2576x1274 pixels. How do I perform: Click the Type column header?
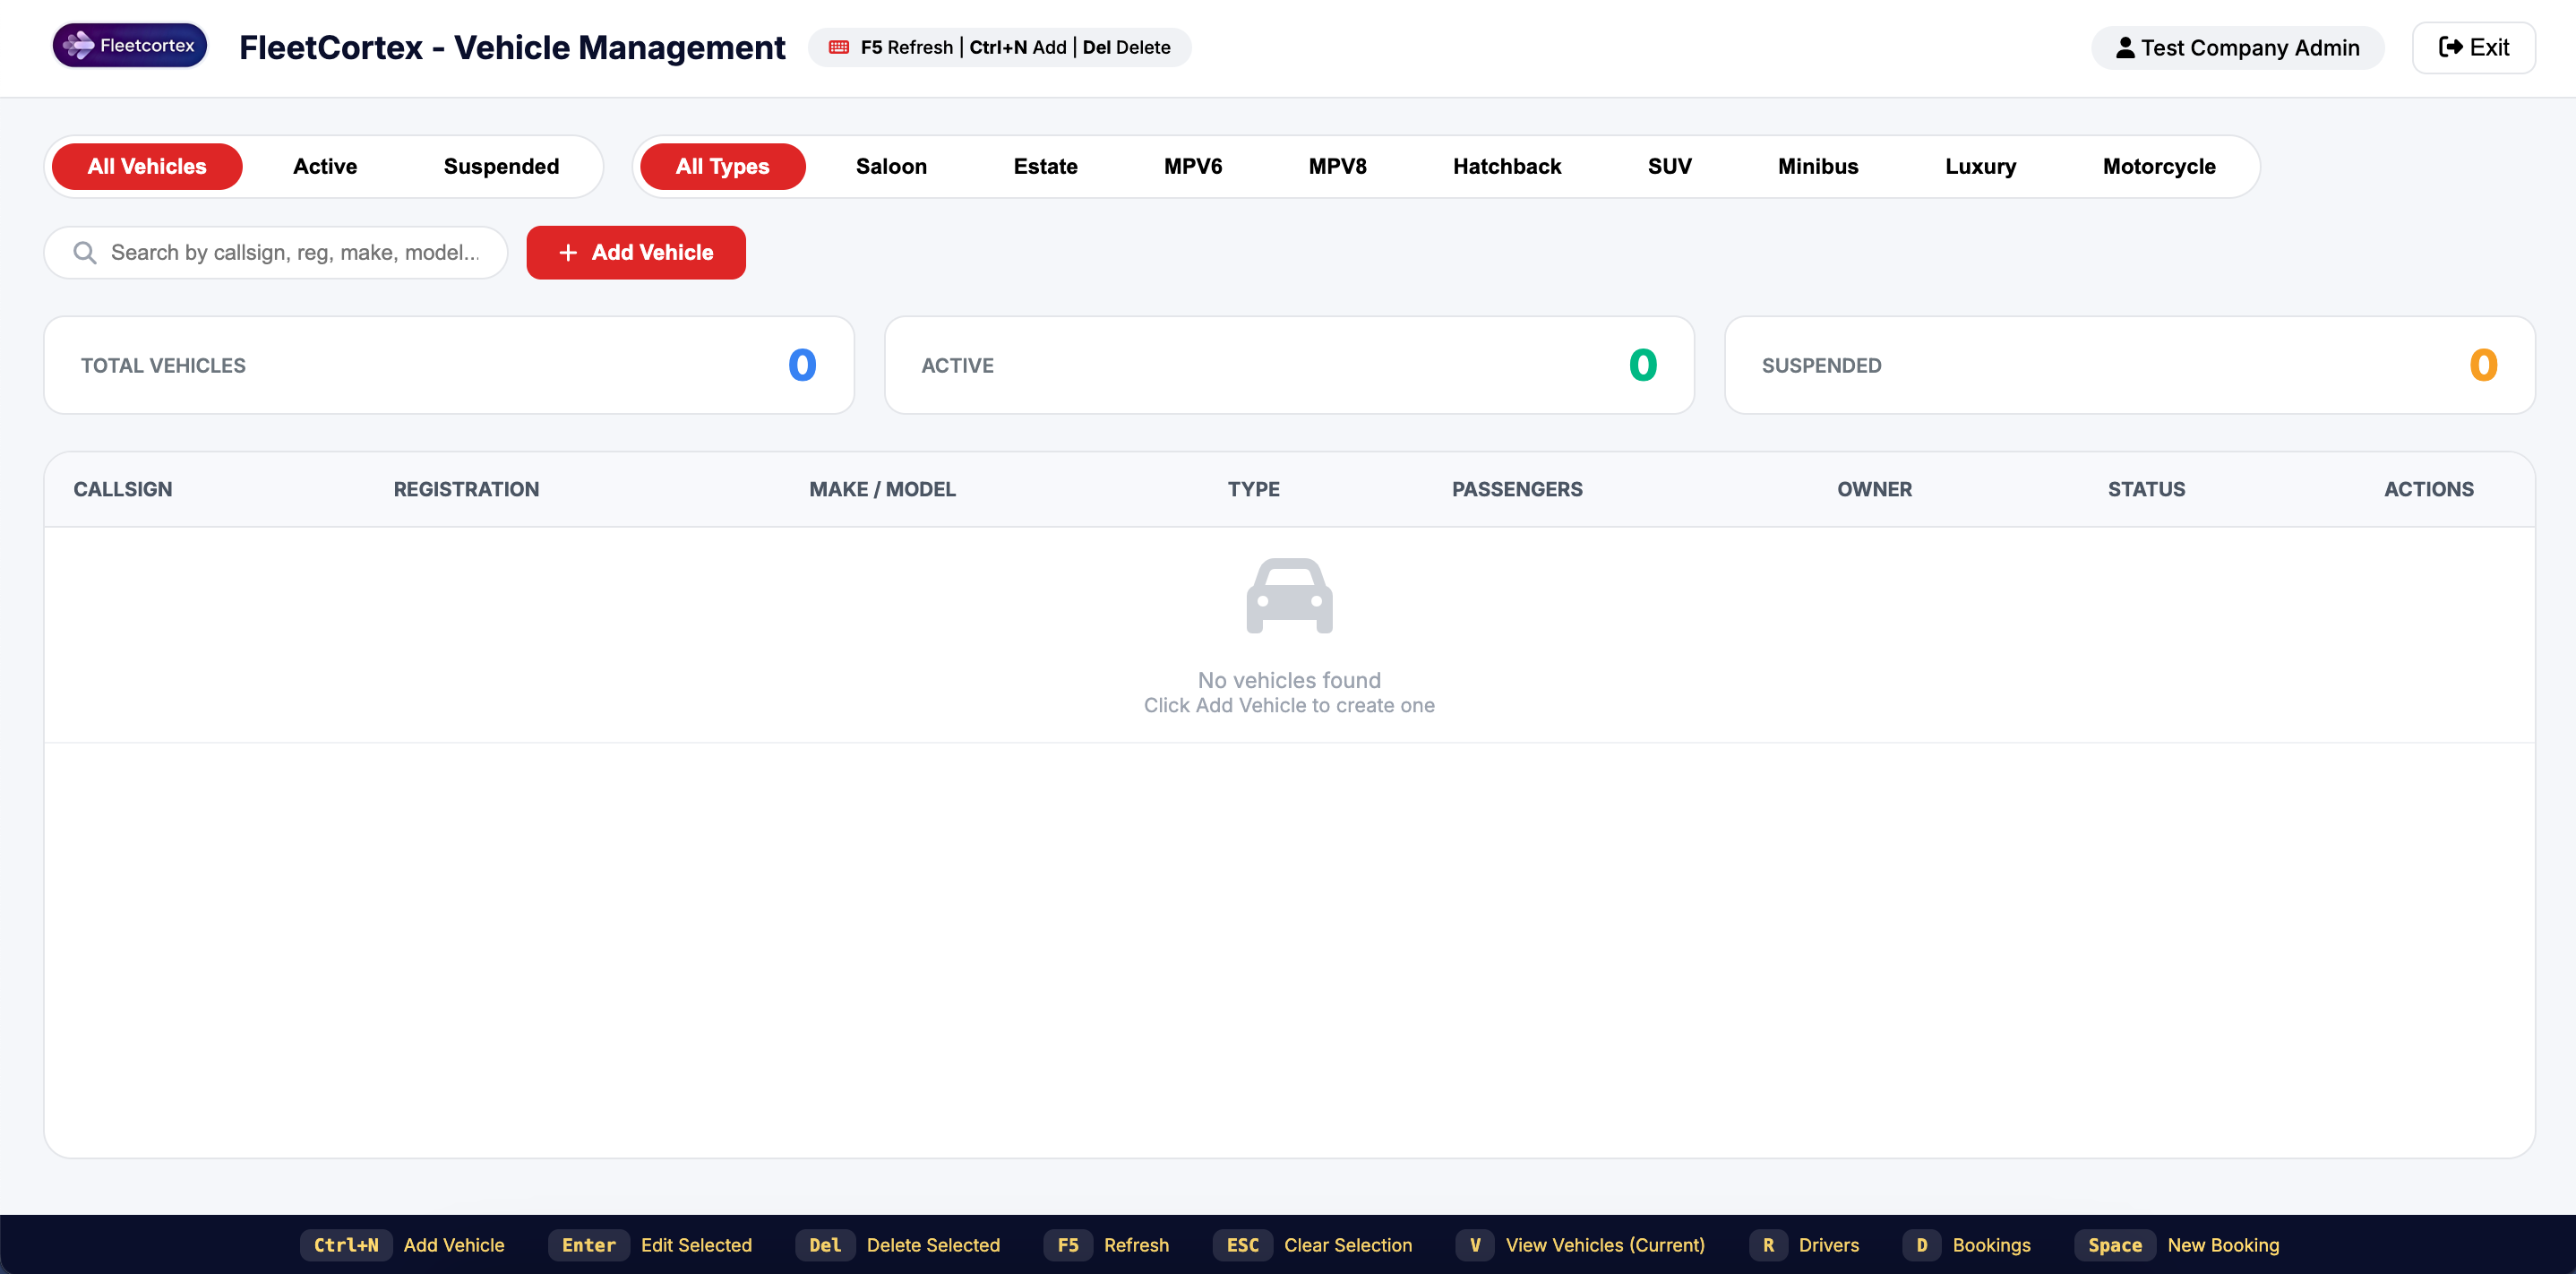1253,489
